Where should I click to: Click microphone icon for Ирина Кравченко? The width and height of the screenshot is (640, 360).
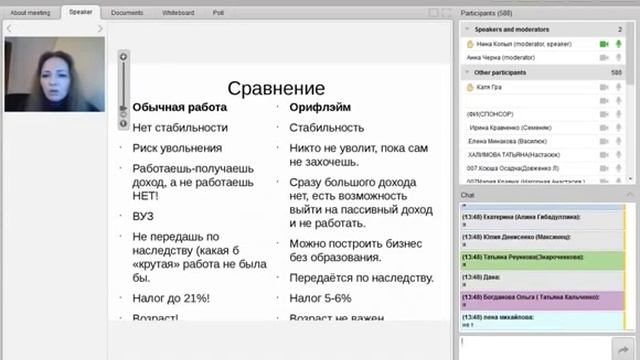619,128
